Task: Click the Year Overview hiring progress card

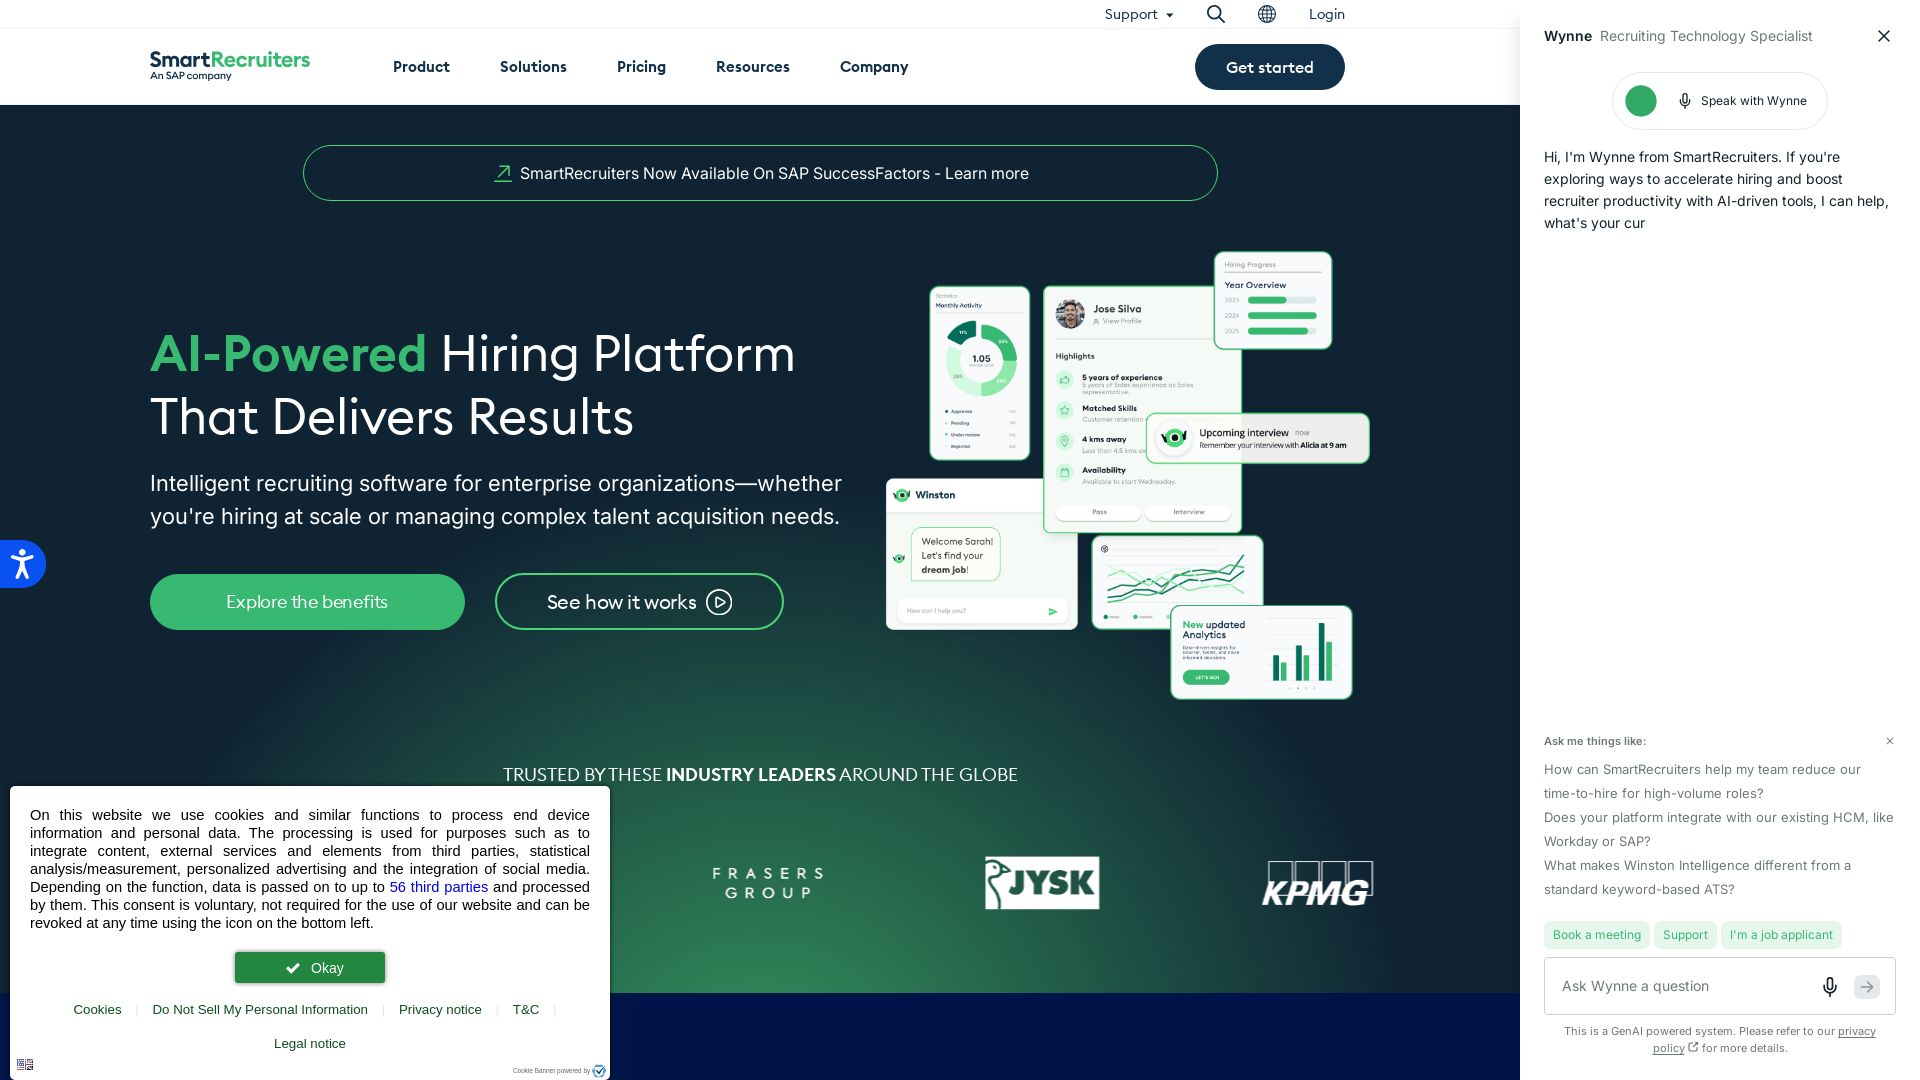Action: (x=1273, y=300)
